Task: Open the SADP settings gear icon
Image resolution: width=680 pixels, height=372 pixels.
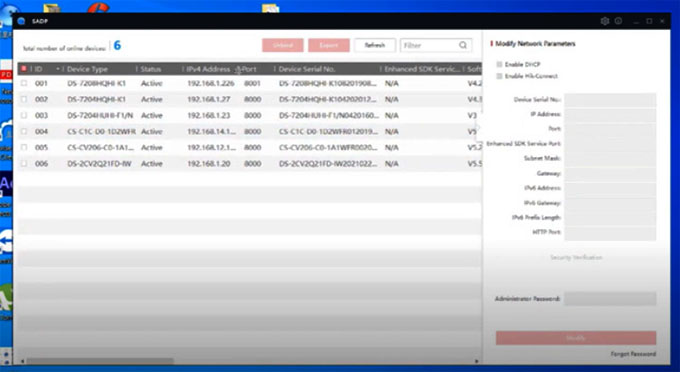Action: coord(605,21)
